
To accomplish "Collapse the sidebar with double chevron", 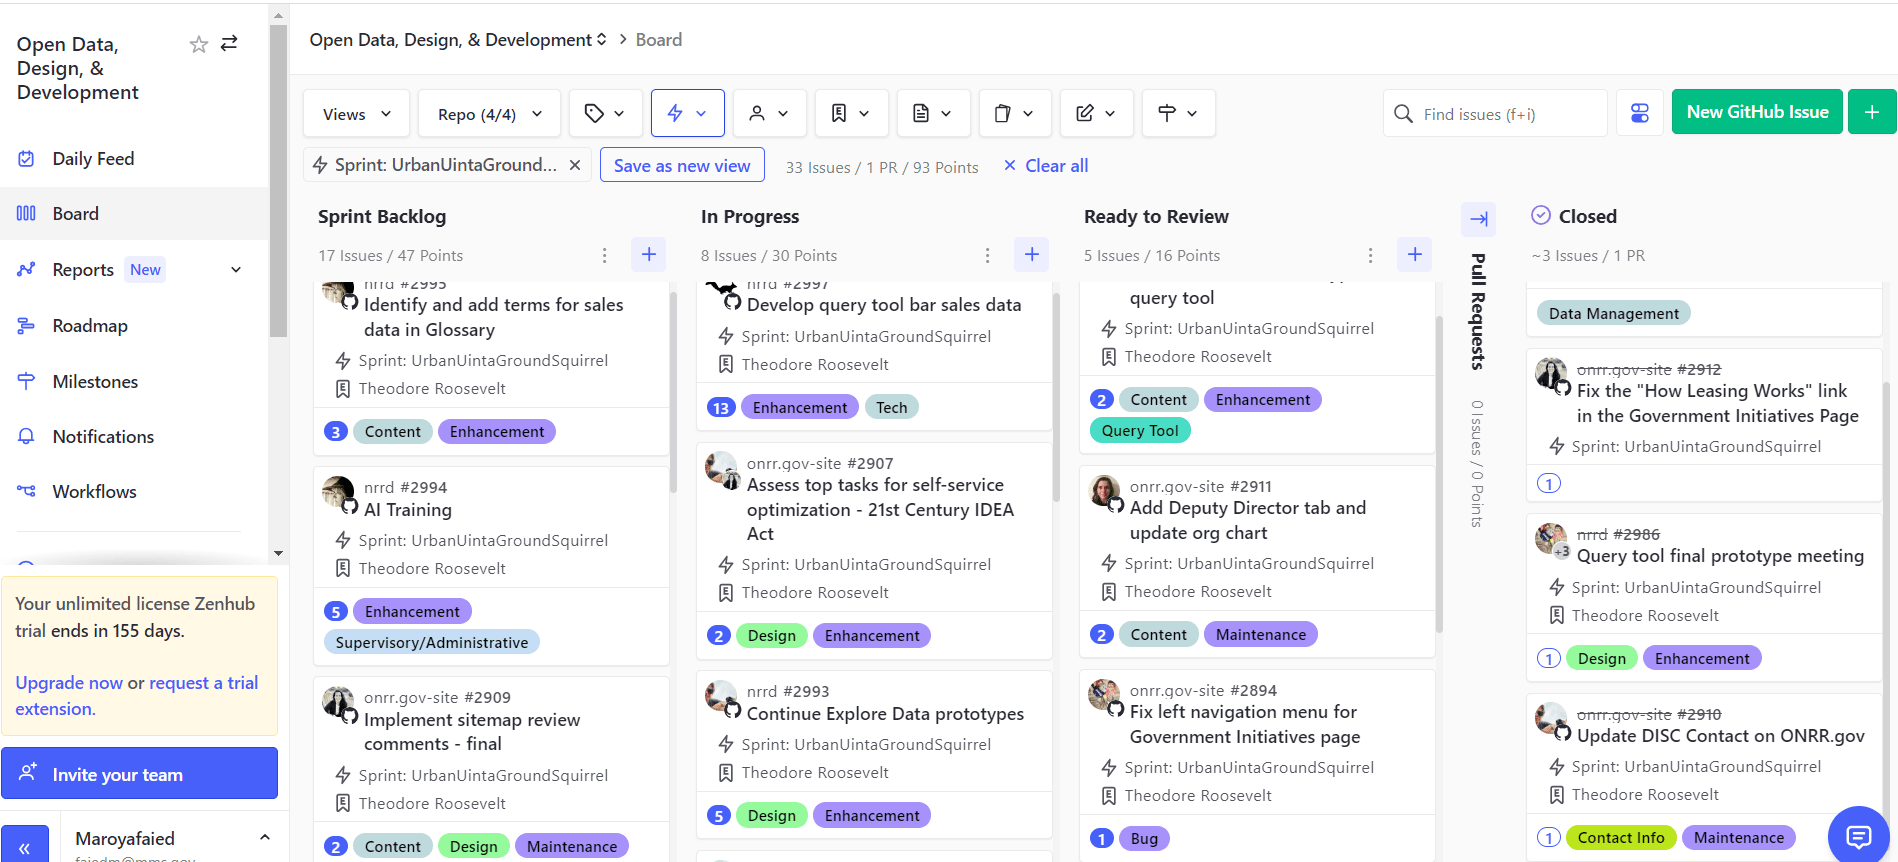I will click(25, 846).
